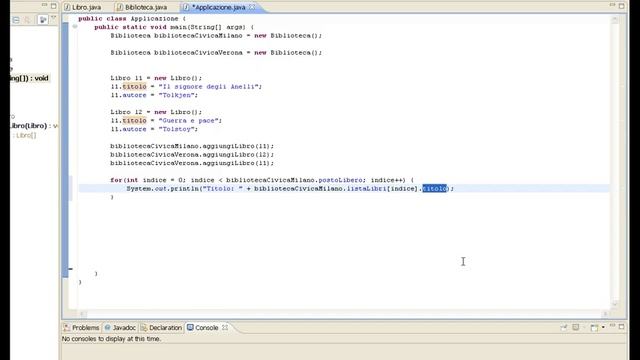The image size is (640, 360).
Task: Click the highlighted 'titolo' word in println line
Action: click(x=435, y=189)
